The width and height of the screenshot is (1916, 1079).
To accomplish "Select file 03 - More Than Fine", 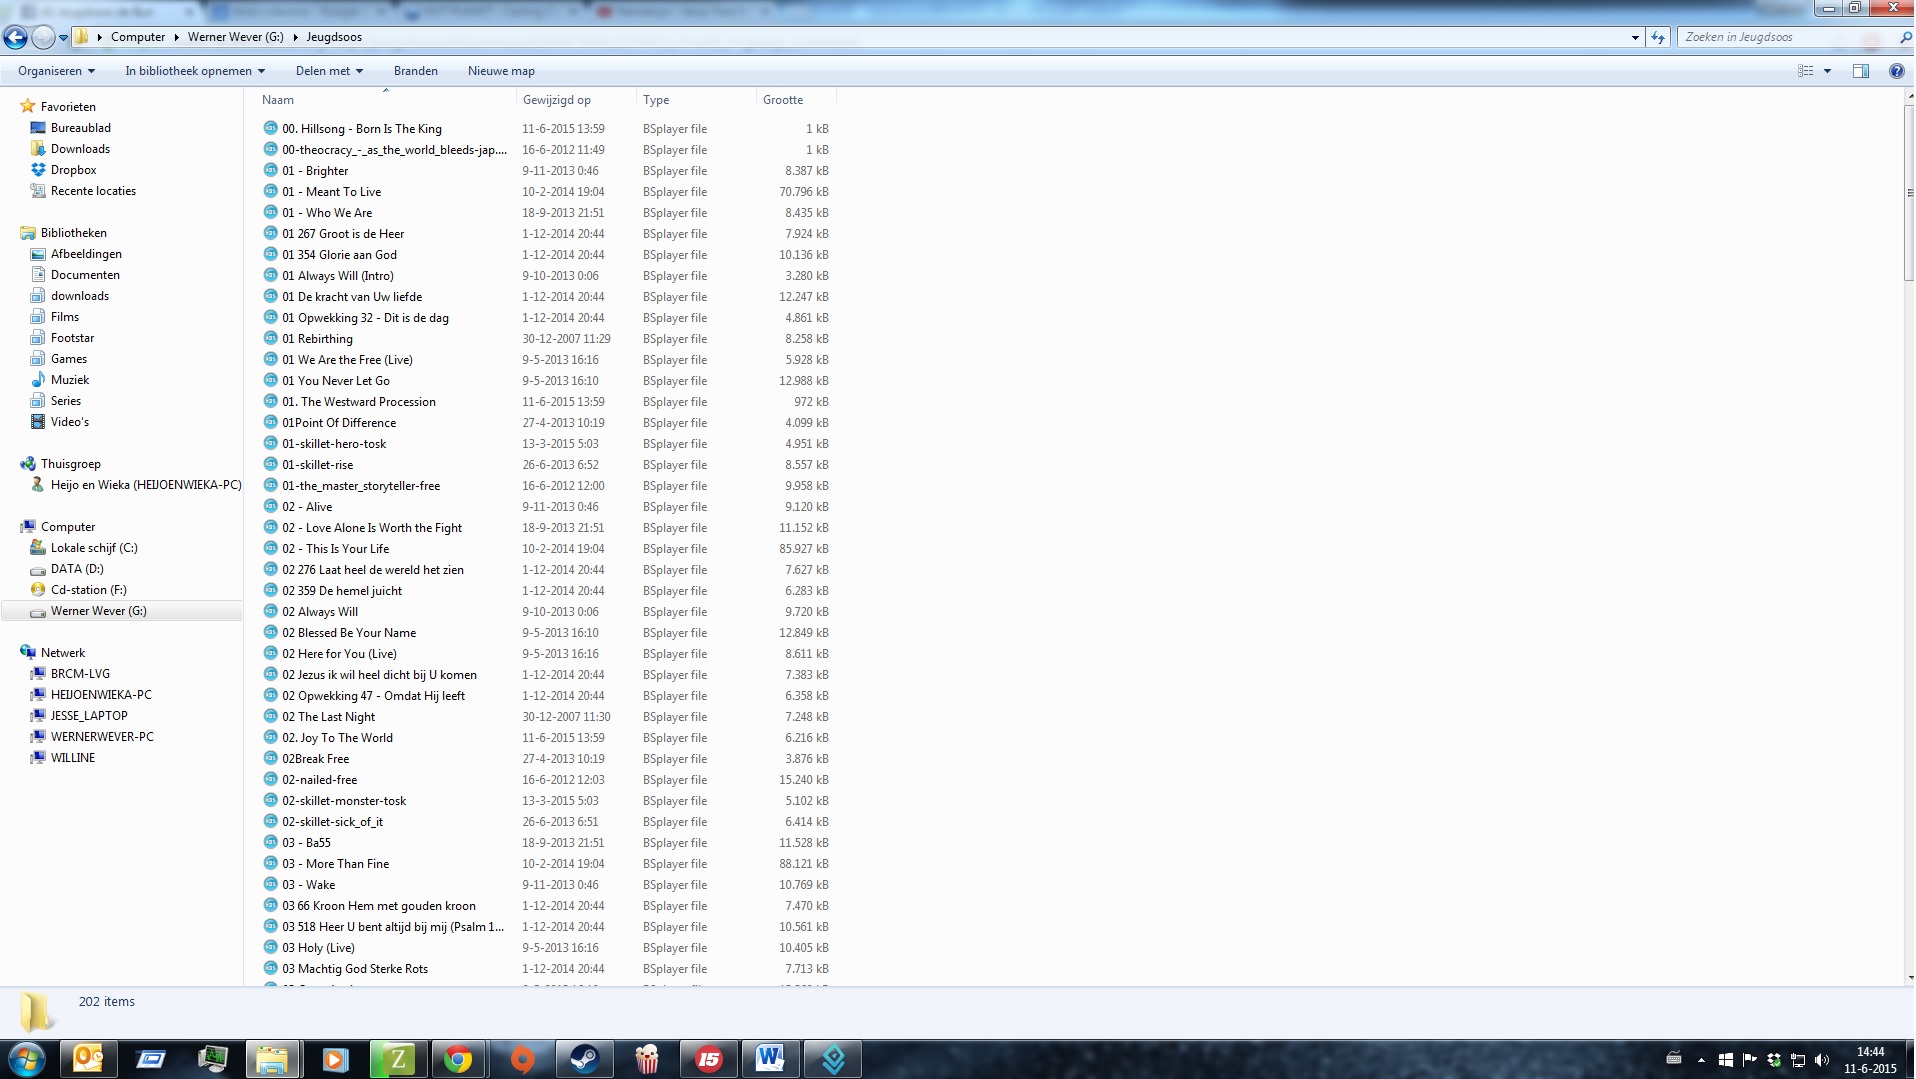I will [335, 864].
